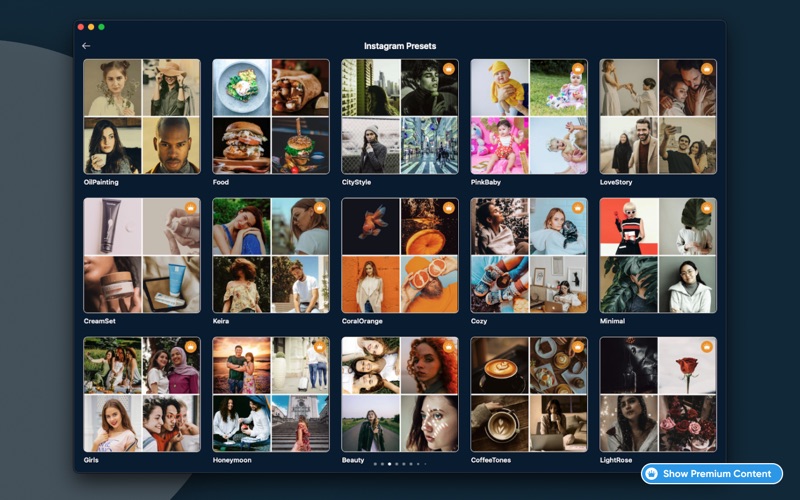The image size is (800, 500).
Task: Click the crown badge on CoralOrange preset
Action: click(448, 208)
